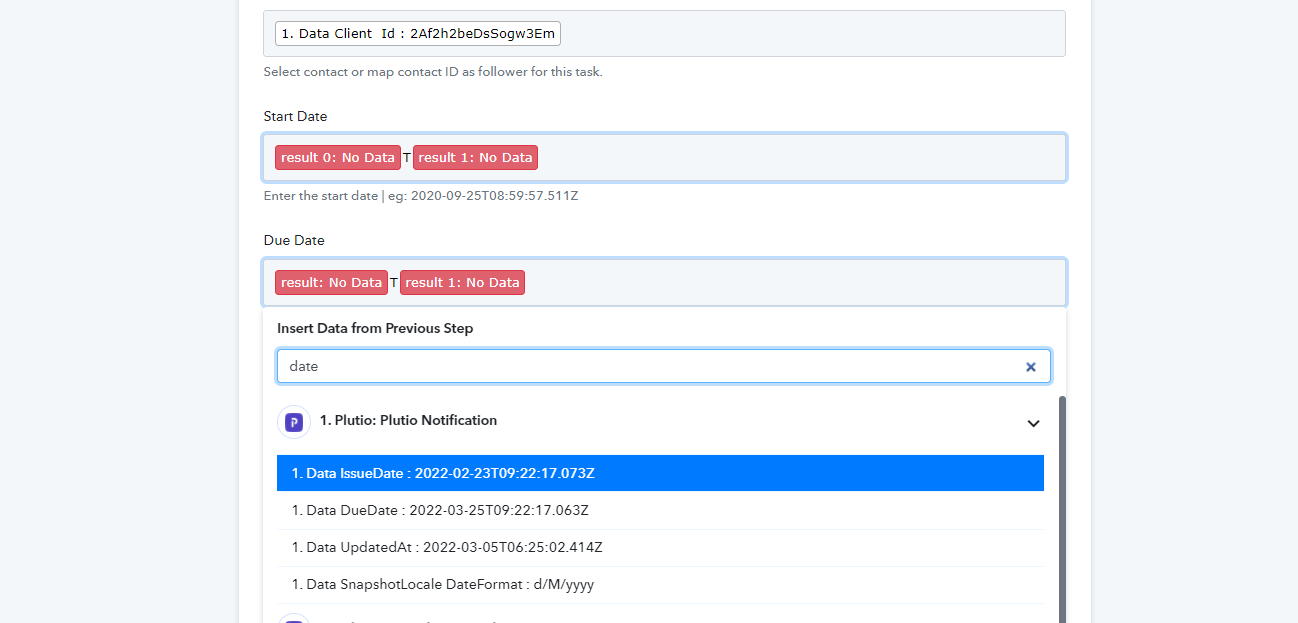The height and width of the screenshot is (623, 1298).
Task: Select the Data Client Id tag
Action: pos(418,33)
